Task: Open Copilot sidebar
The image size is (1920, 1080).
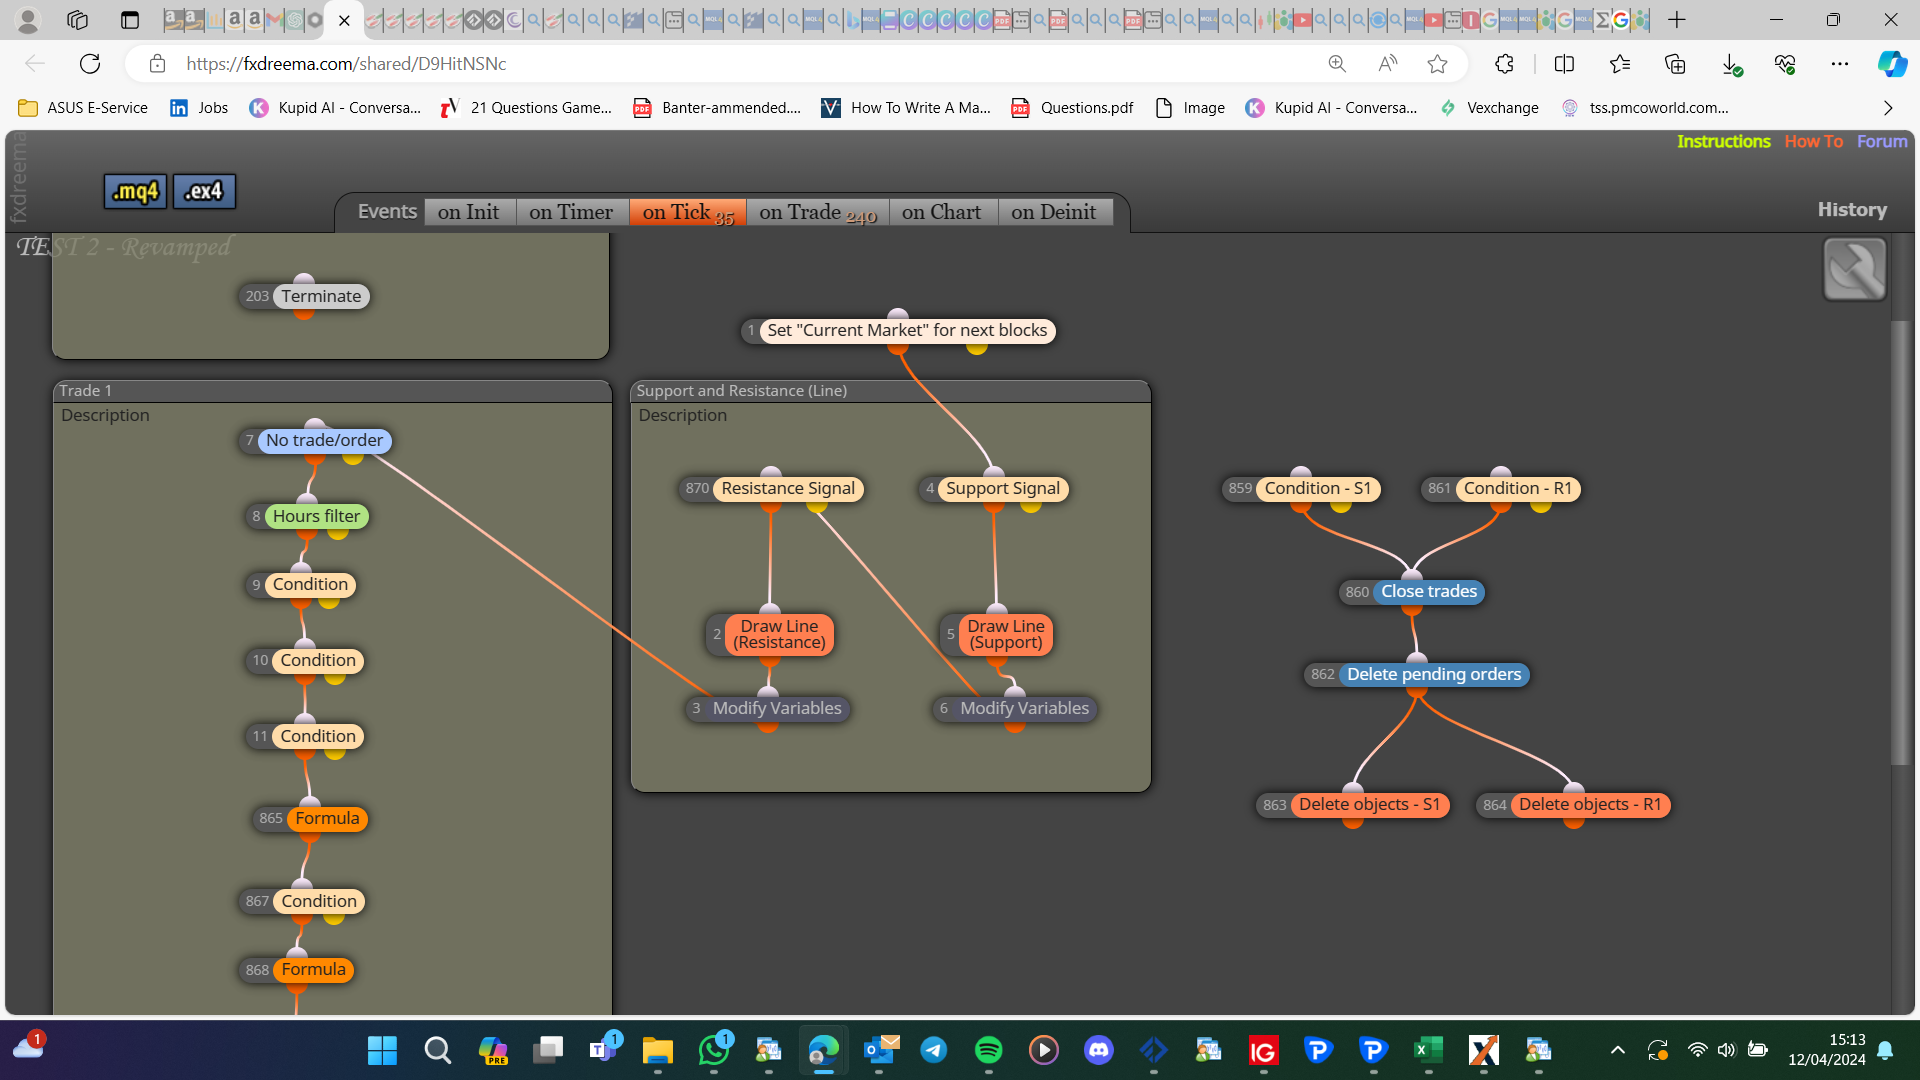Action: coord(1891,64)
